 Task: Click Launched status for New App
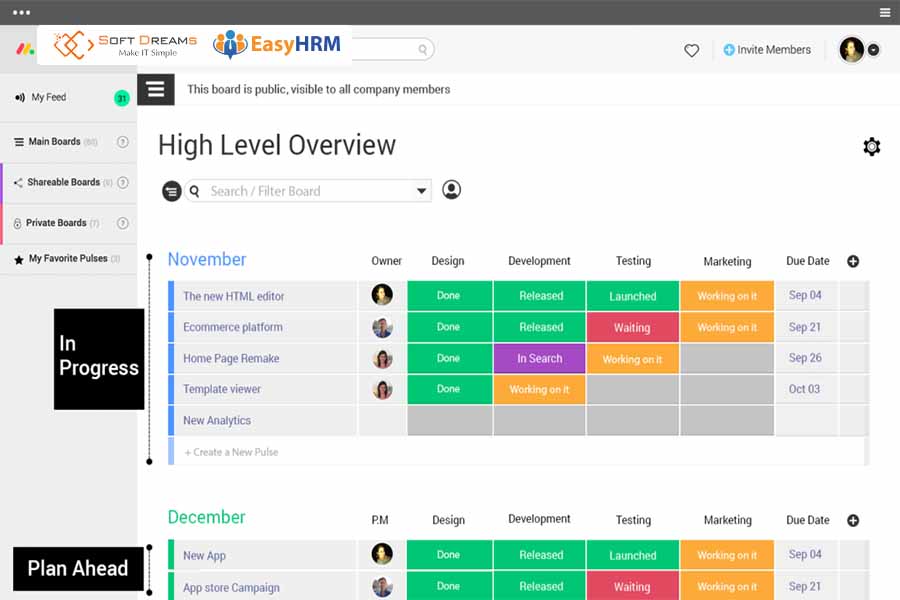(633, 555)
